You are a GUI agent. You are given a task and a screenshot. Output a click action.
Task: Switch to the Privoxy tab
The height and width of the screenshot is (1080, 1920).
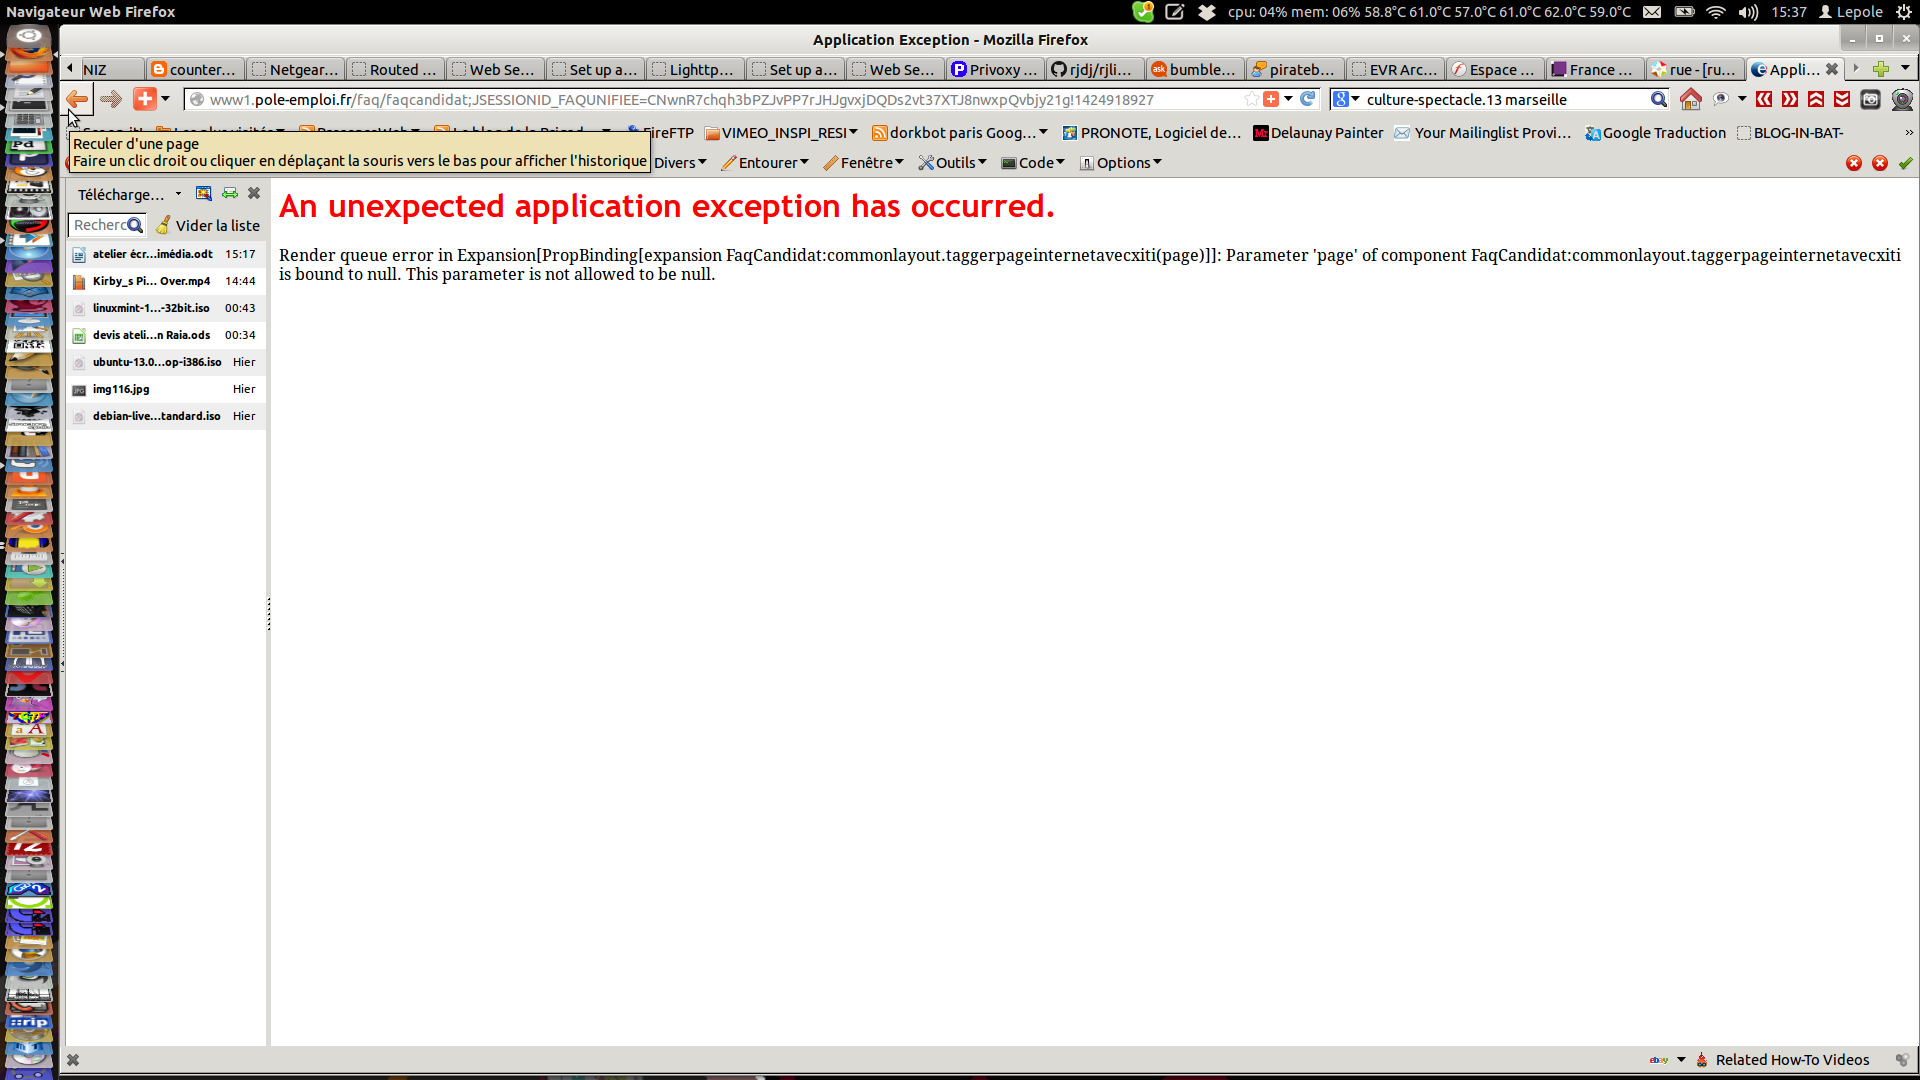pos(994,69)
